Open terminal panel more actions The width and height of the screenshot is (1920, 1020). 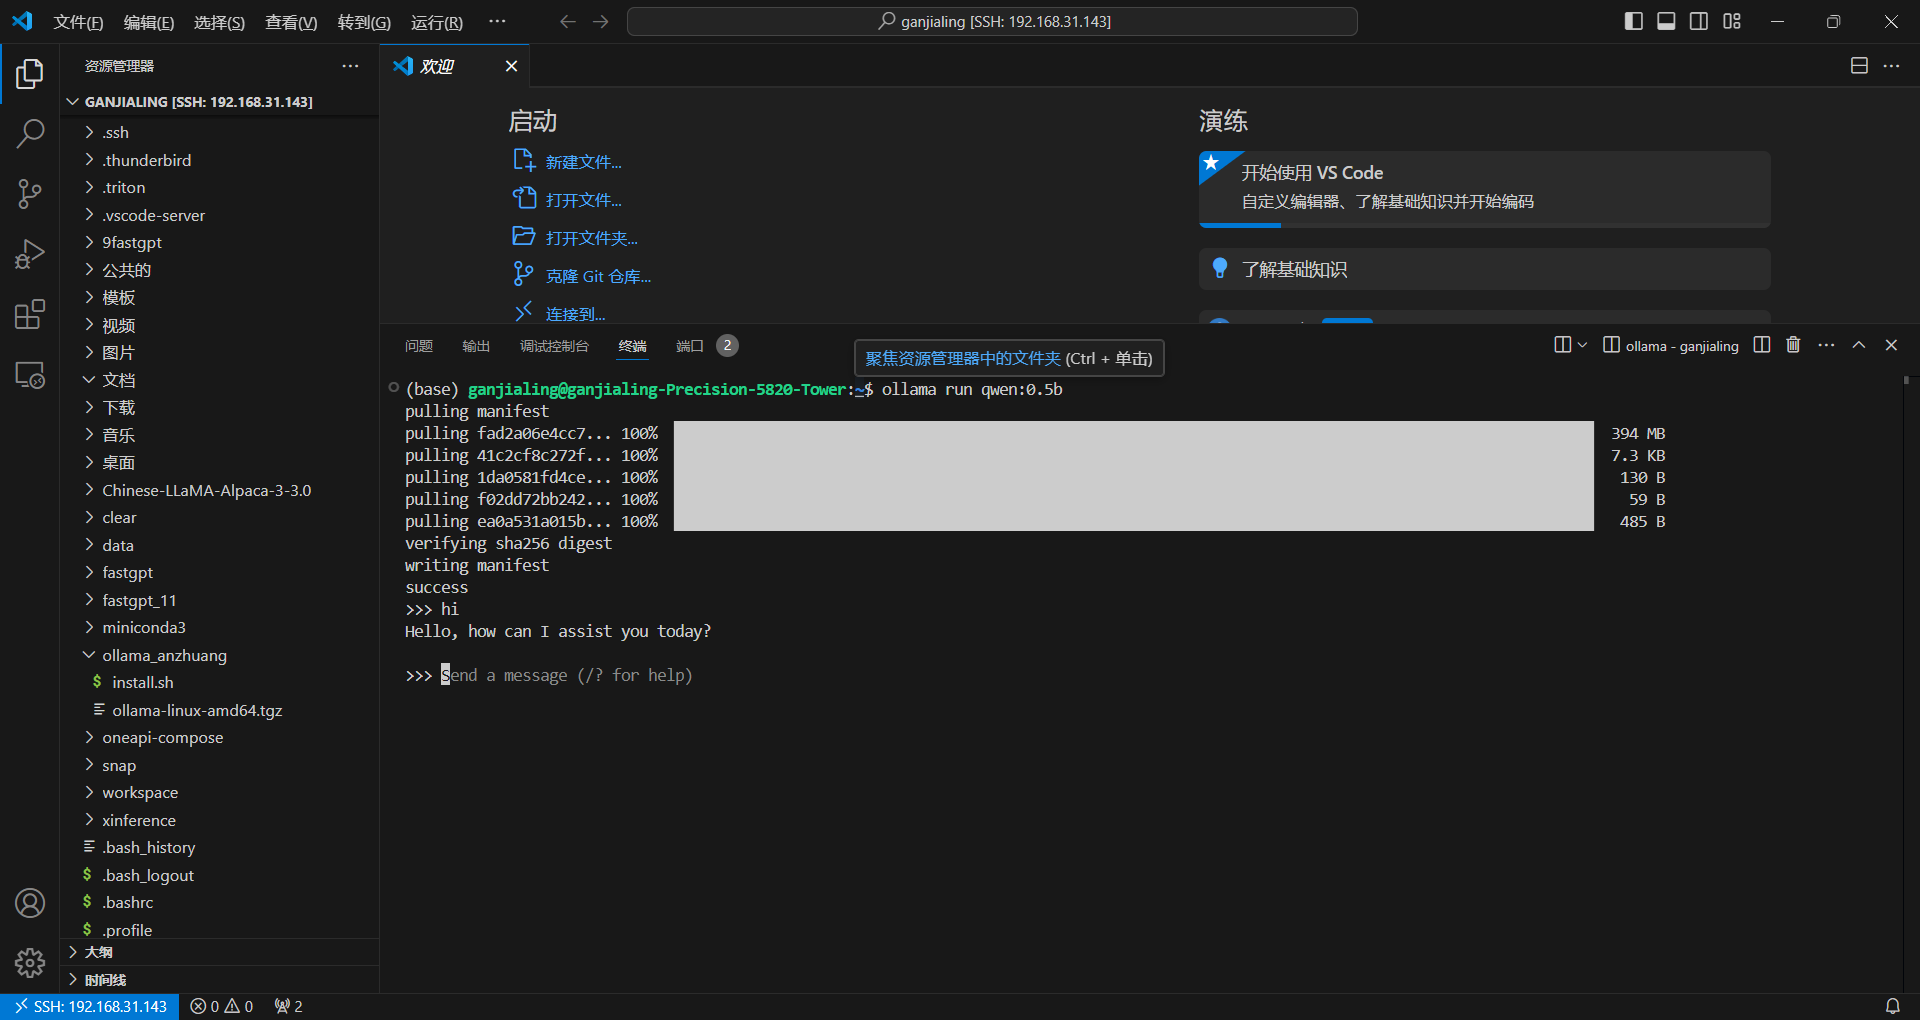[1826, 345]
